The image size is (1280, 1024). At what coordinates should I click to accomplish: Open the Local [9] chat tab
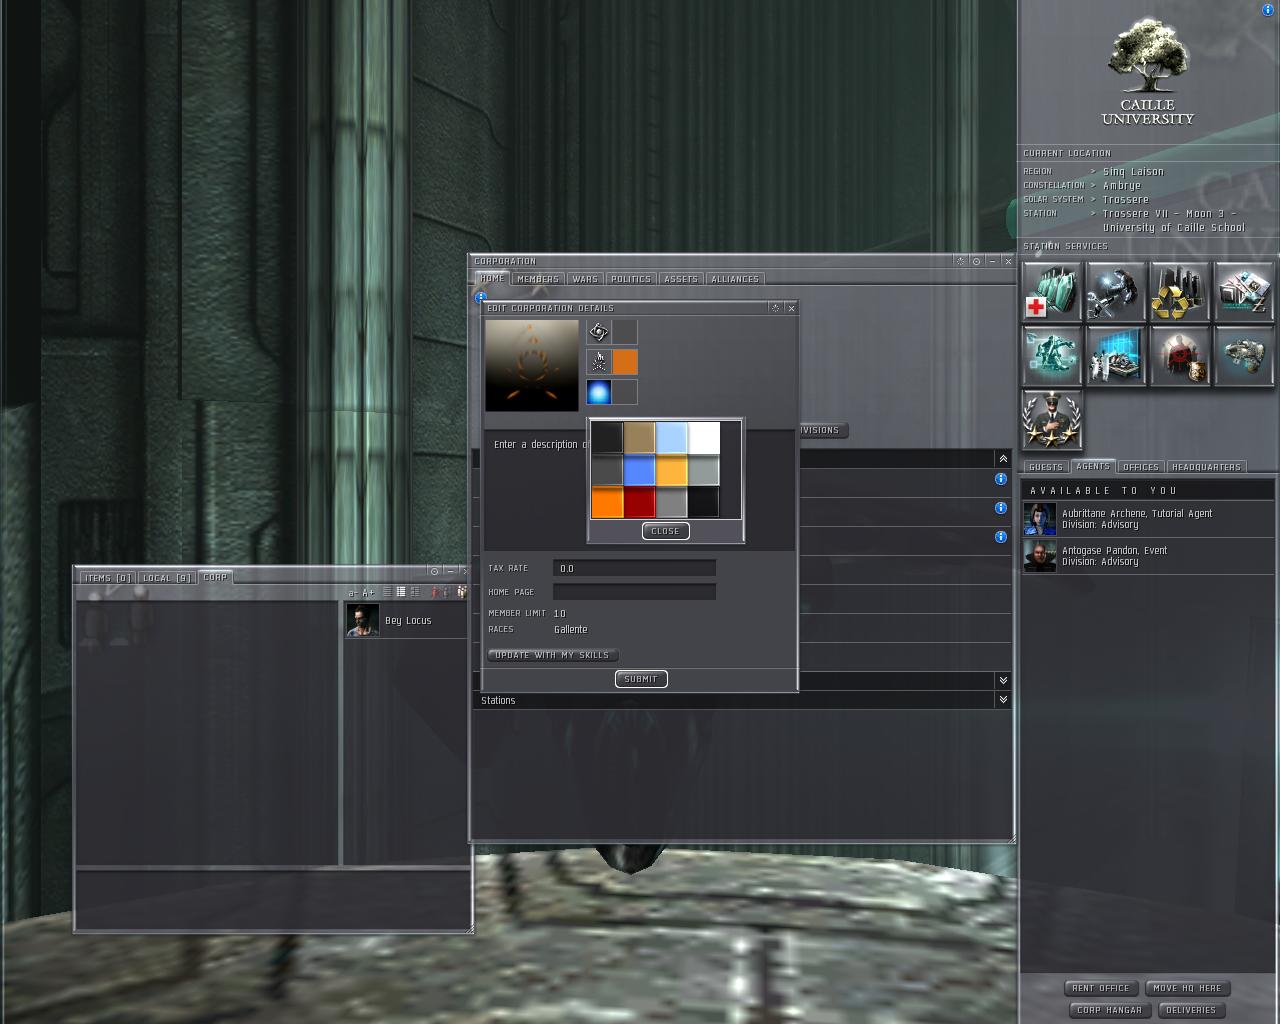(x=167, y=578)
